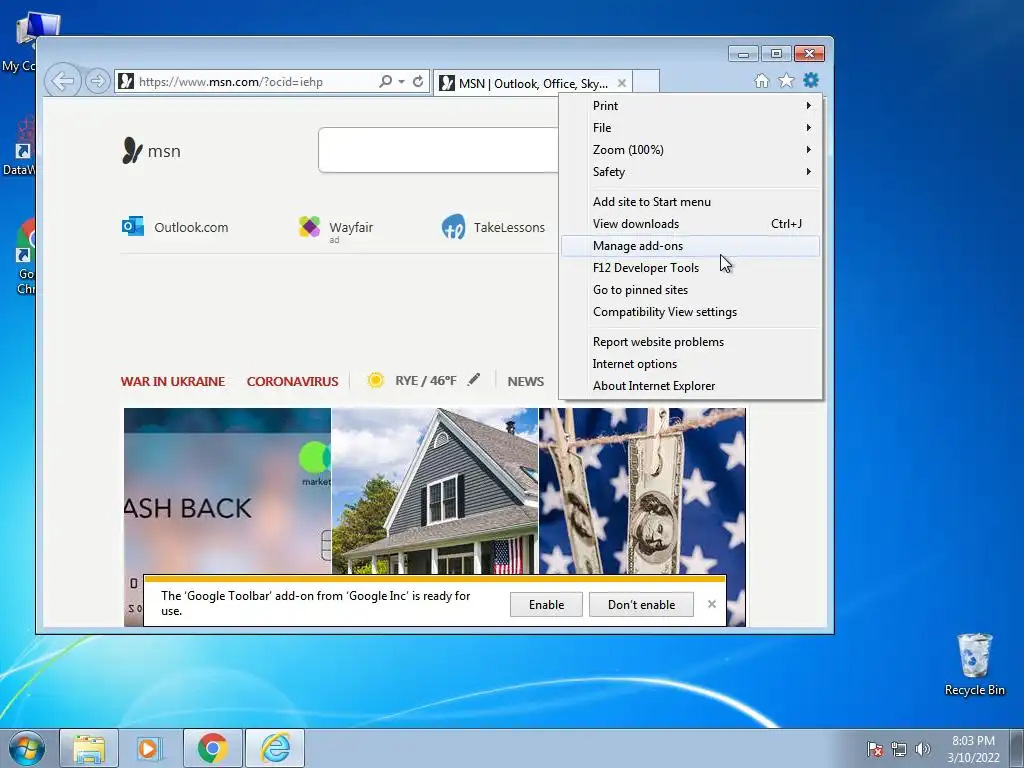Open the Wayfair icon shortcut

[x=310, y=226]
